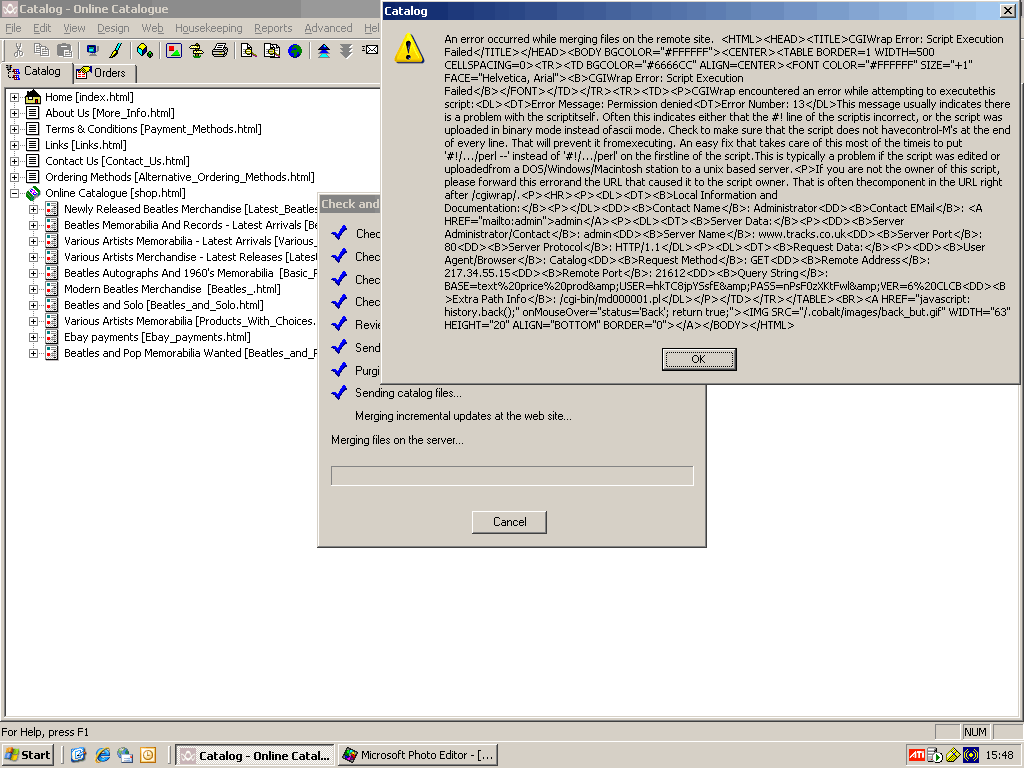Select Terms & Conditions page in tree

coord(152,129)
